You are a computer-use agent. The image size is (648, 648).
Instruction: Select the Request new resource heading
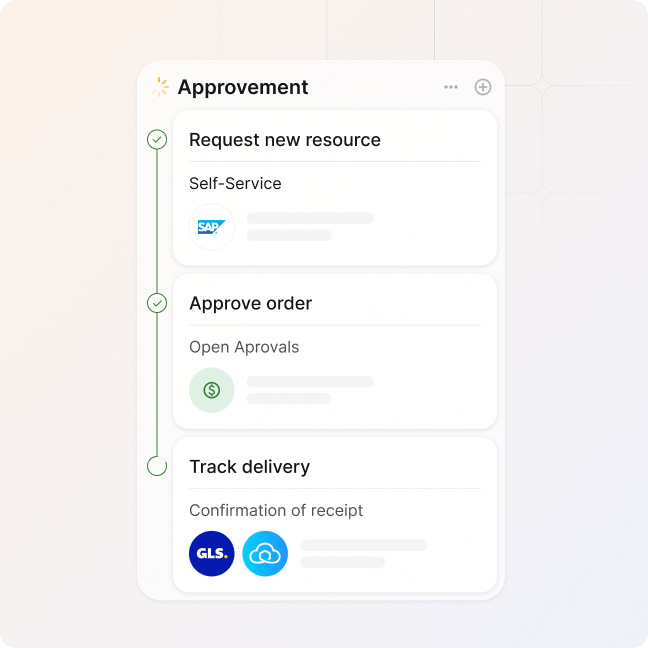coord(285,140)
